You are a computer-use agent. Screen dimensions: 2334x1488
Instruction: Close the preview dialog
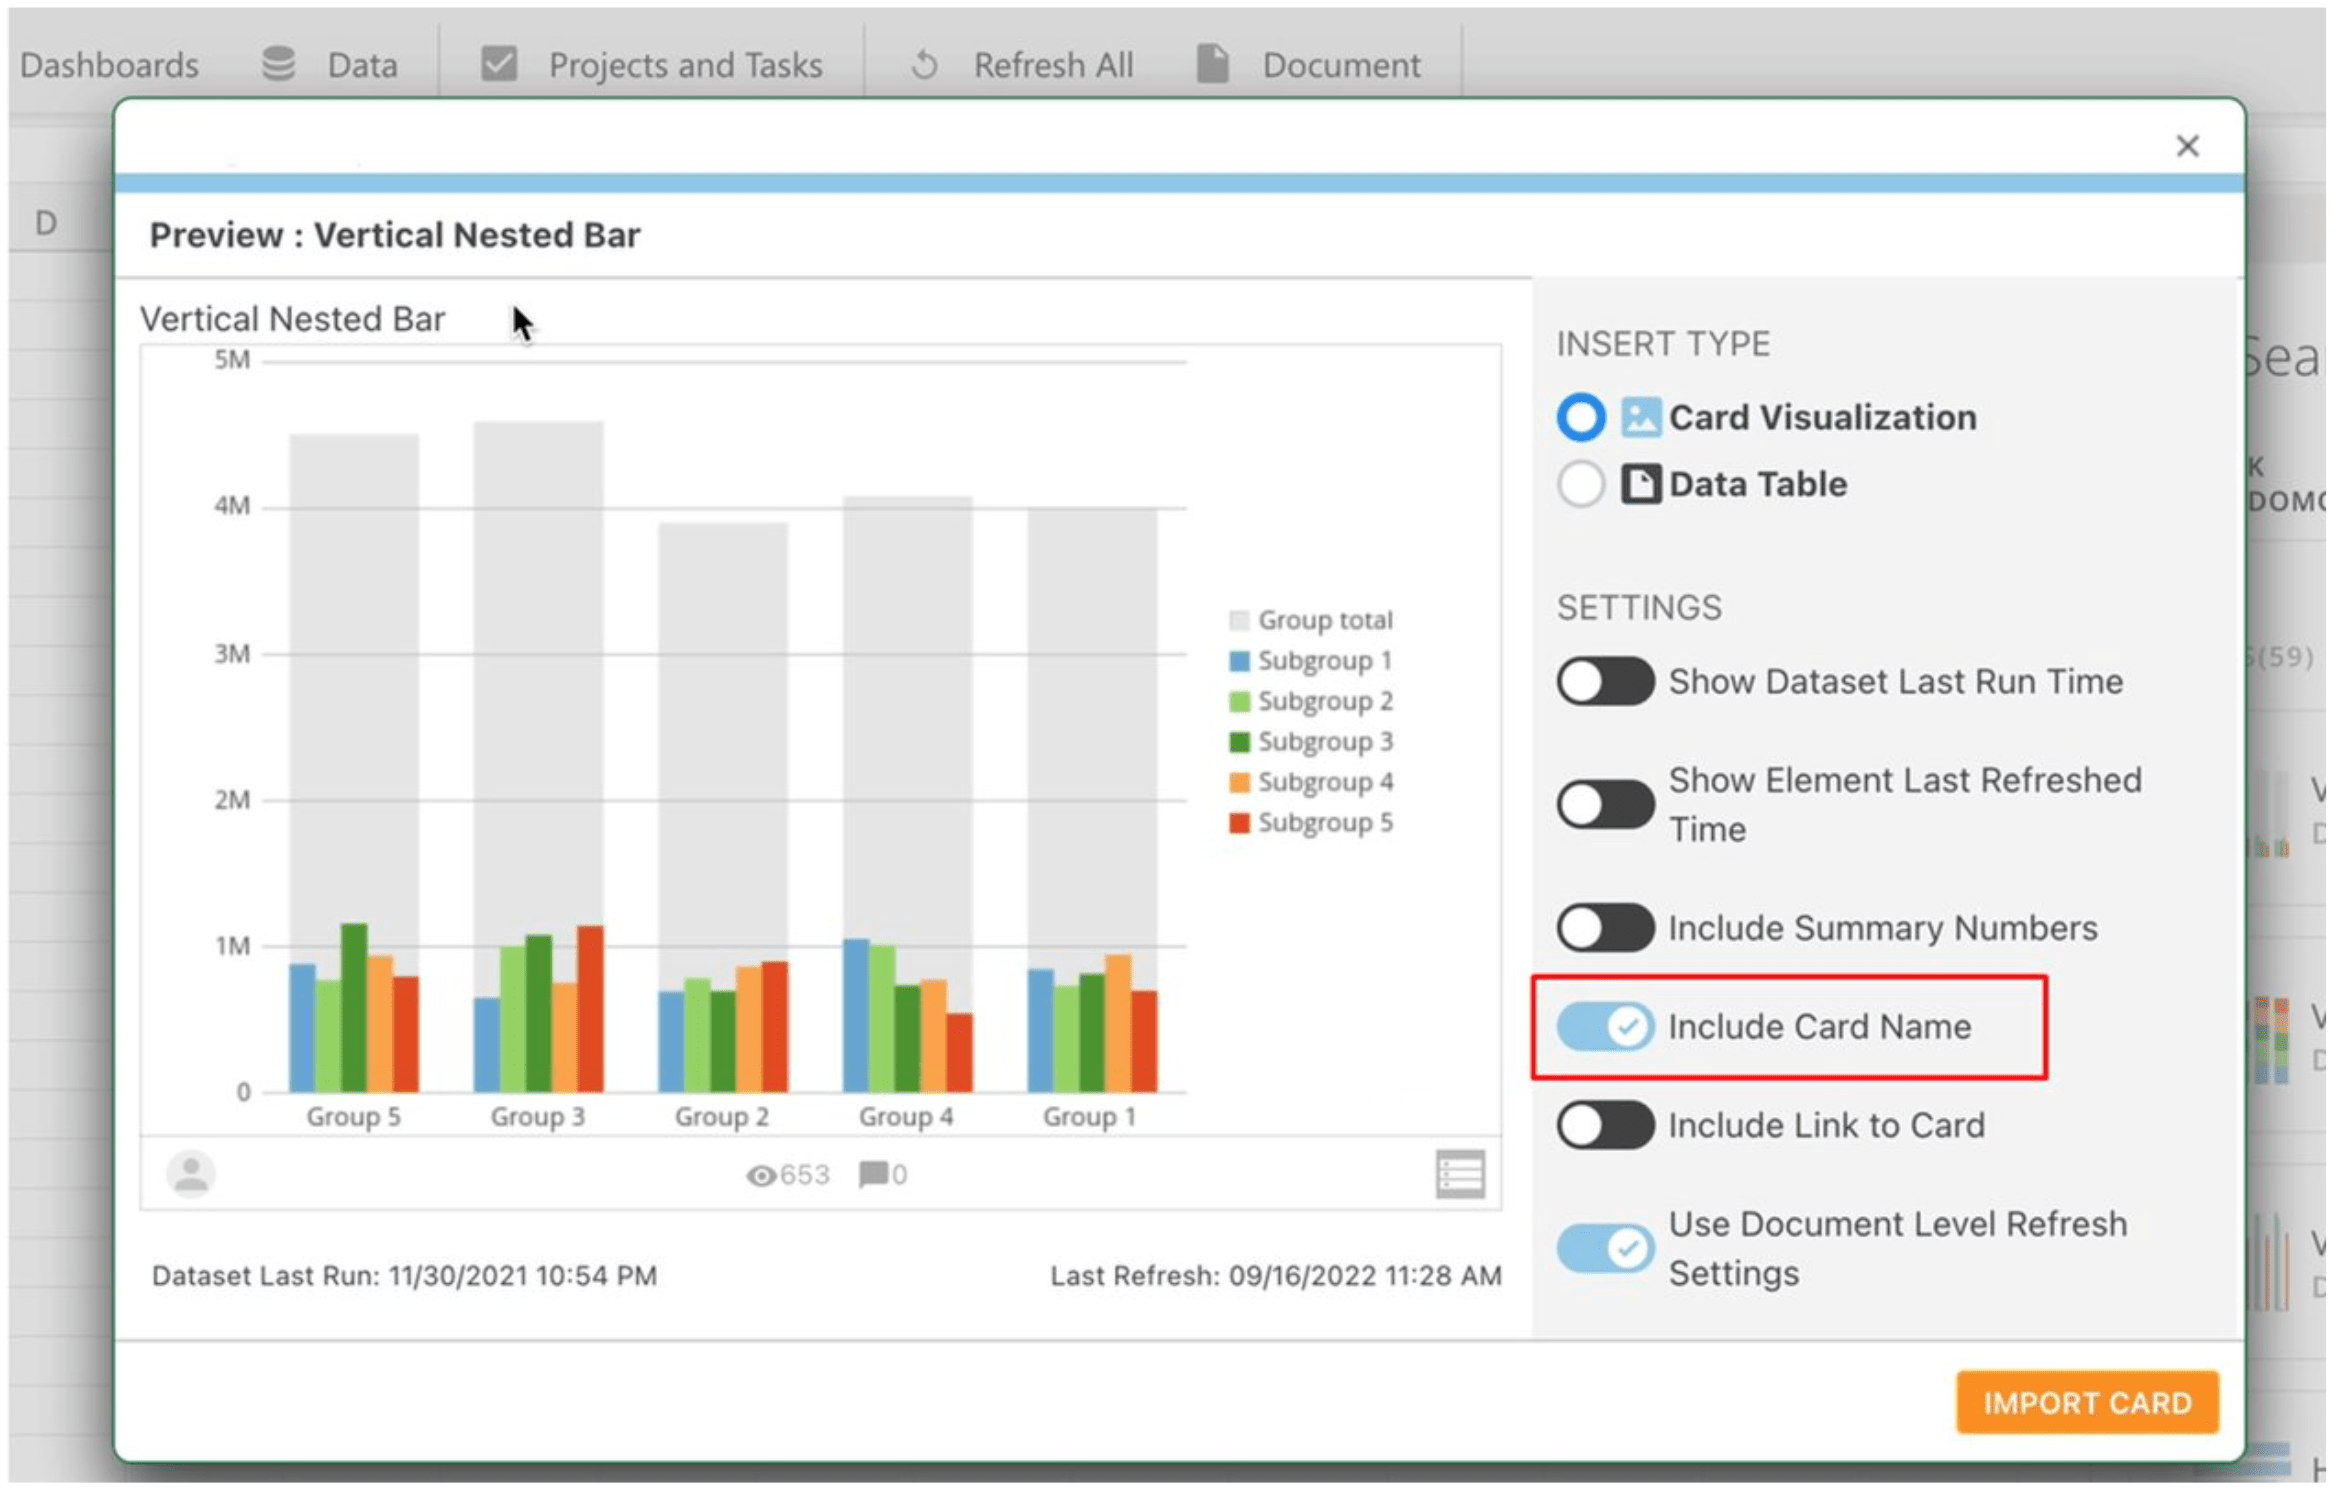click(x=2187, y=146)
